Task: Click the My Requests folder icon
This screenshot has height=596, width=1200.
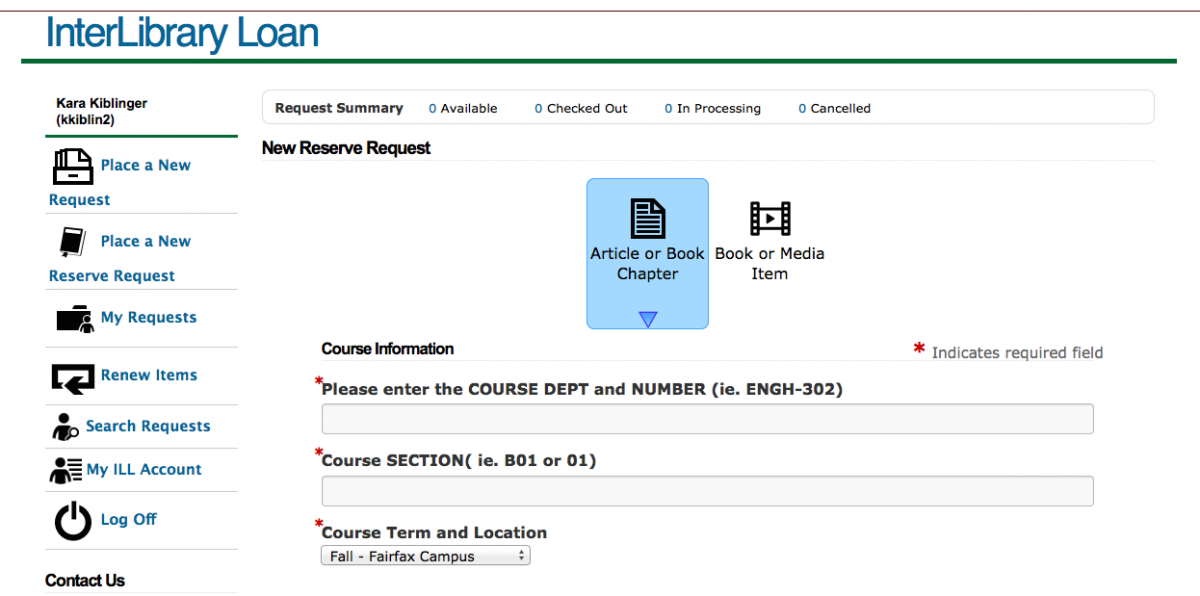Action: point(75,318)
